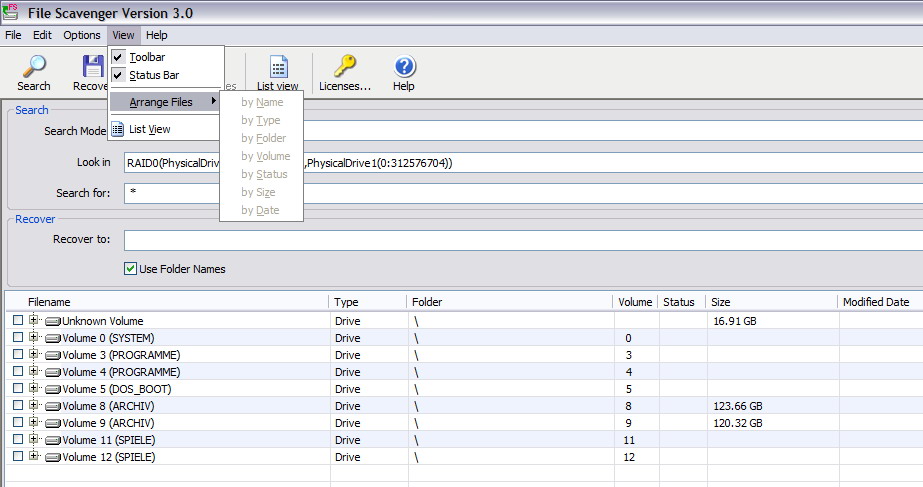This screenshot has width=923, height=487.
Task: Check the box for Volume 11 (SPIELE)
Action: click(18, 439)
